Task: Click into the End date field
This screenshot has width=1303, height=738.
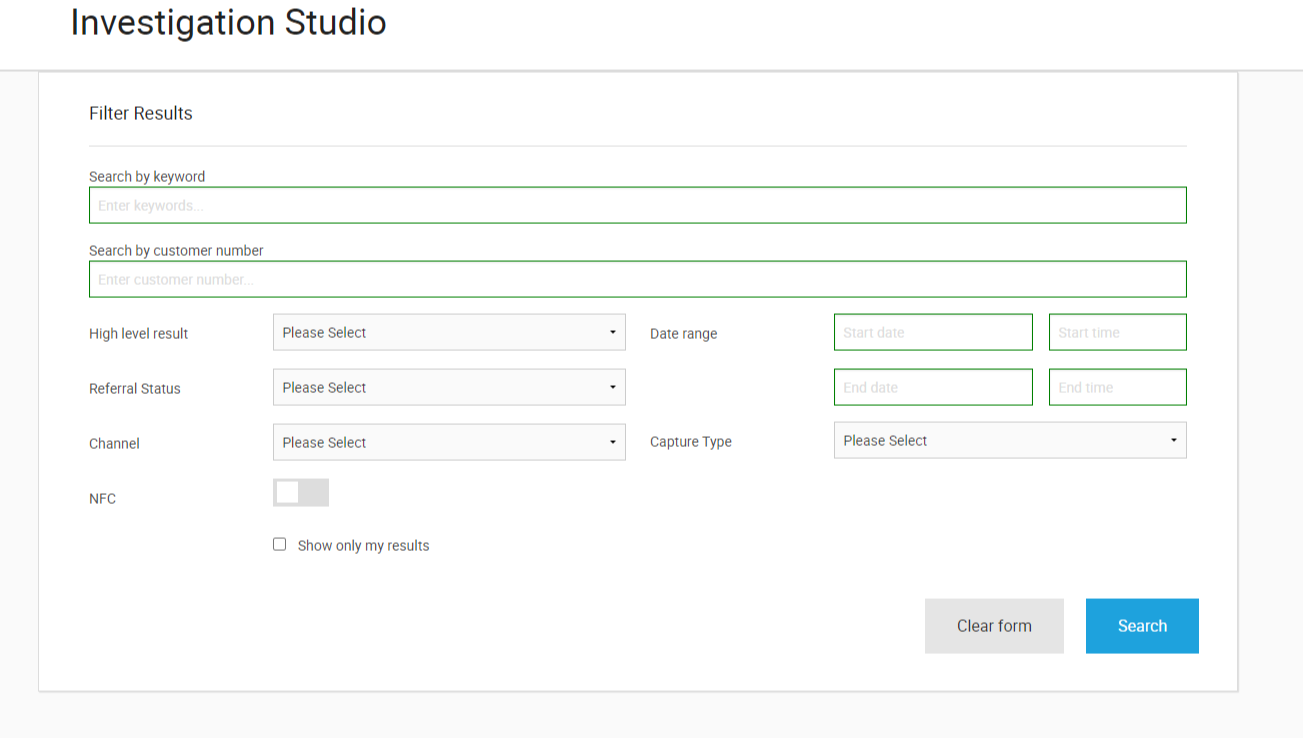Action: (933, 388)
